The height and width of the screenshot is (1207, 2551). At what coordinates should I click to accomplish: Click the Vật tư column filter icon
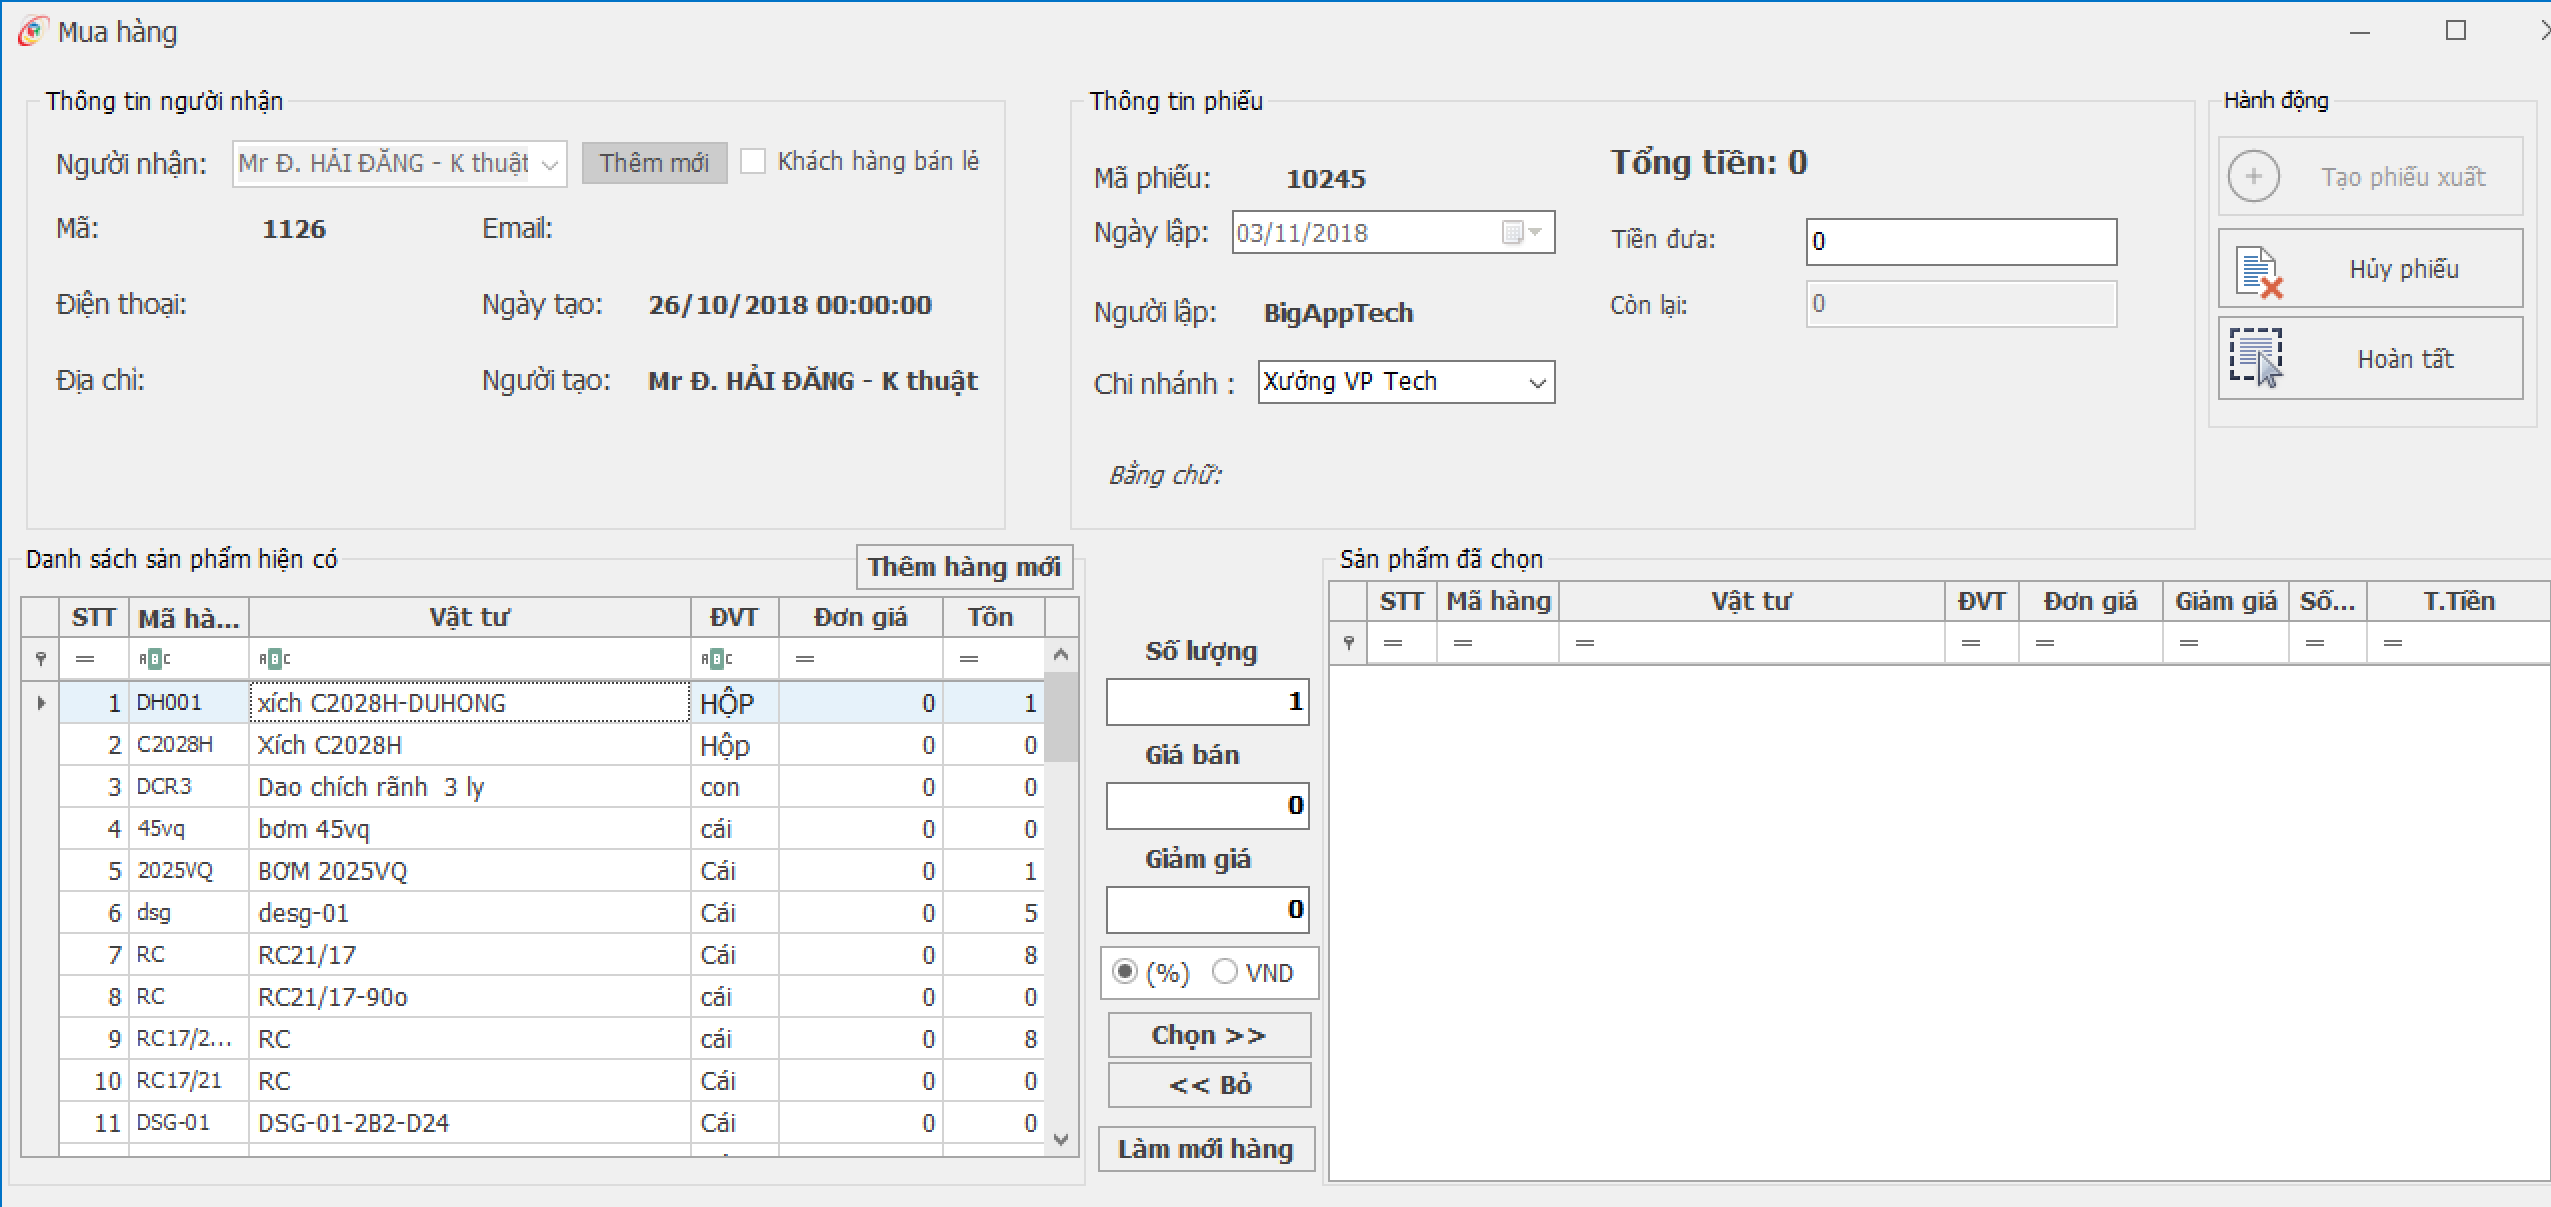point(274,659)
